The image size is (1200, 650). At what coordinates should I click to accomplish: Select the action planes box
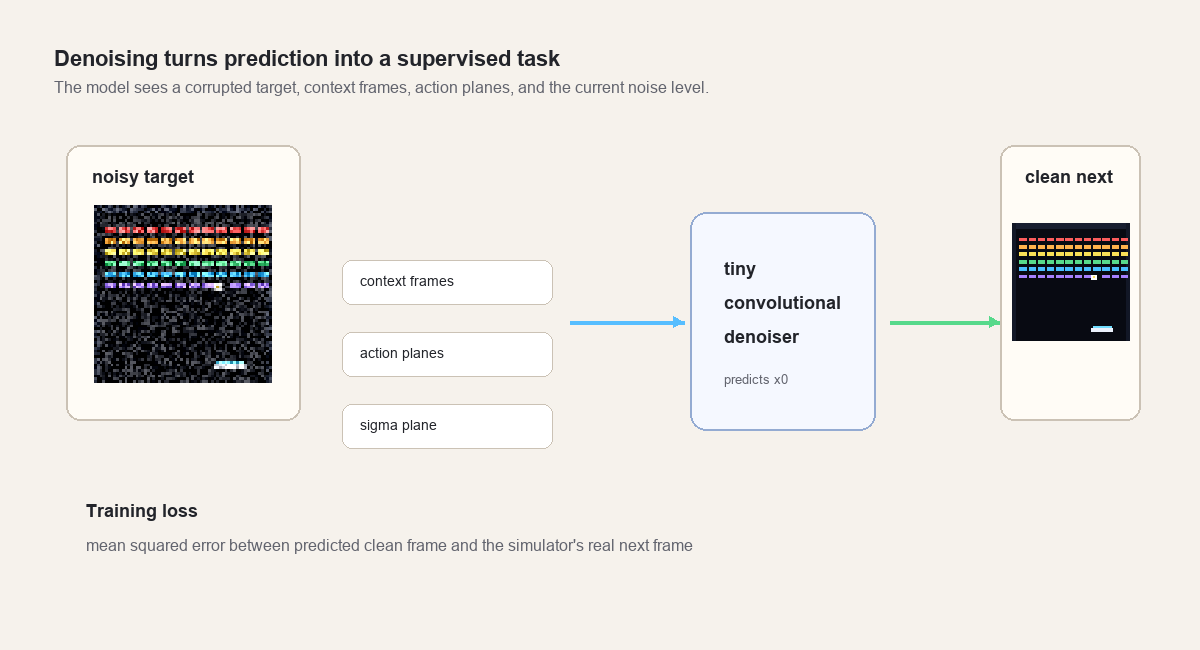coord(447,354)
